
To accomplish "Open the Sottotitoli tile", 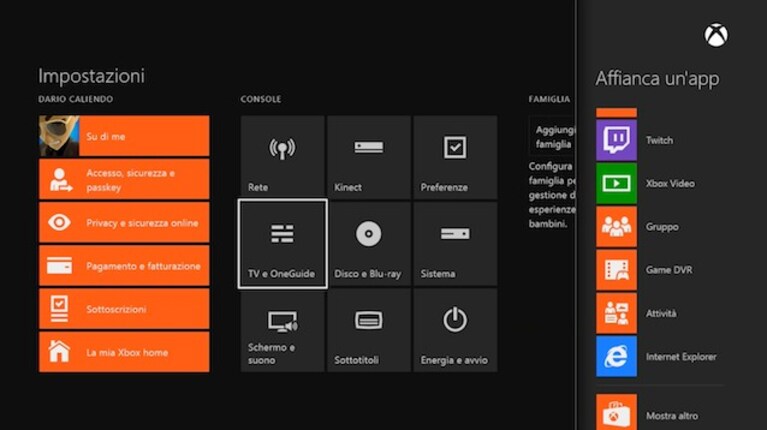I will (369, 330).
